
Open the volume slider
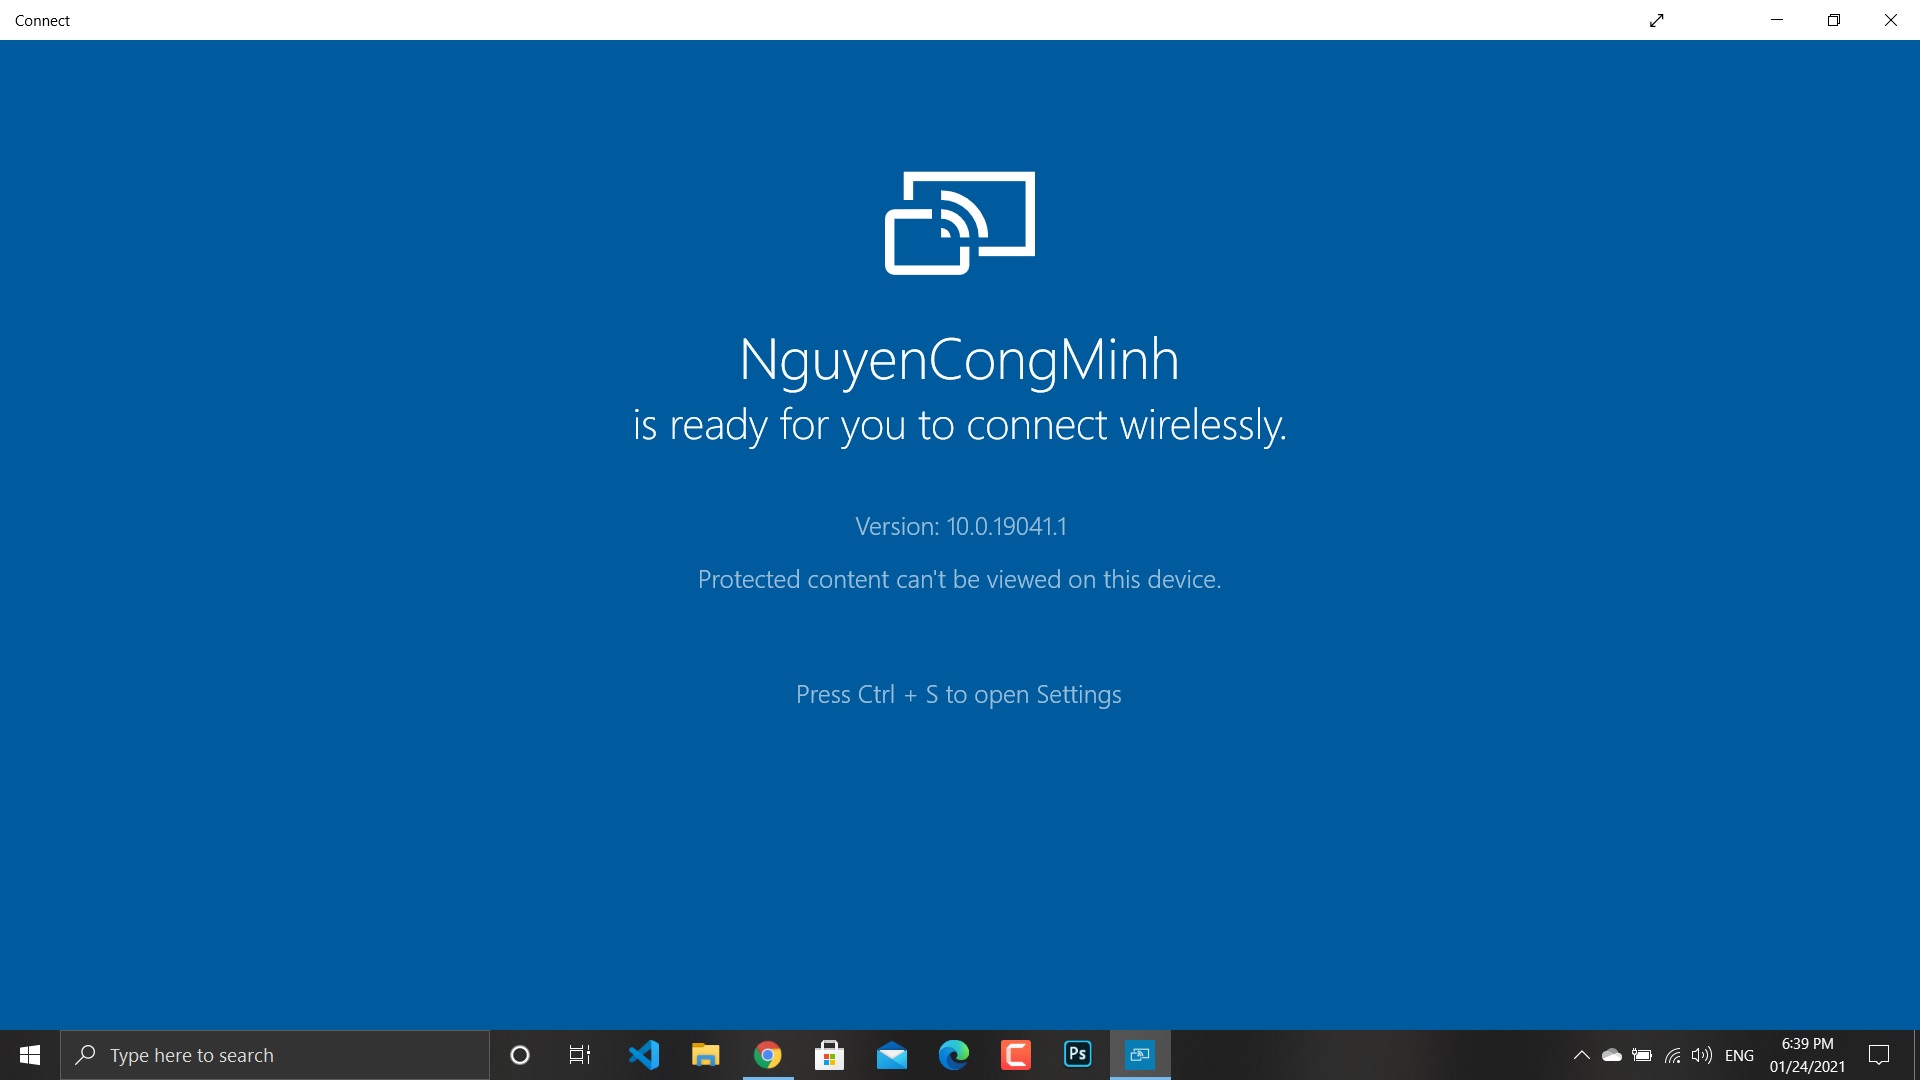[1703, 1055]
